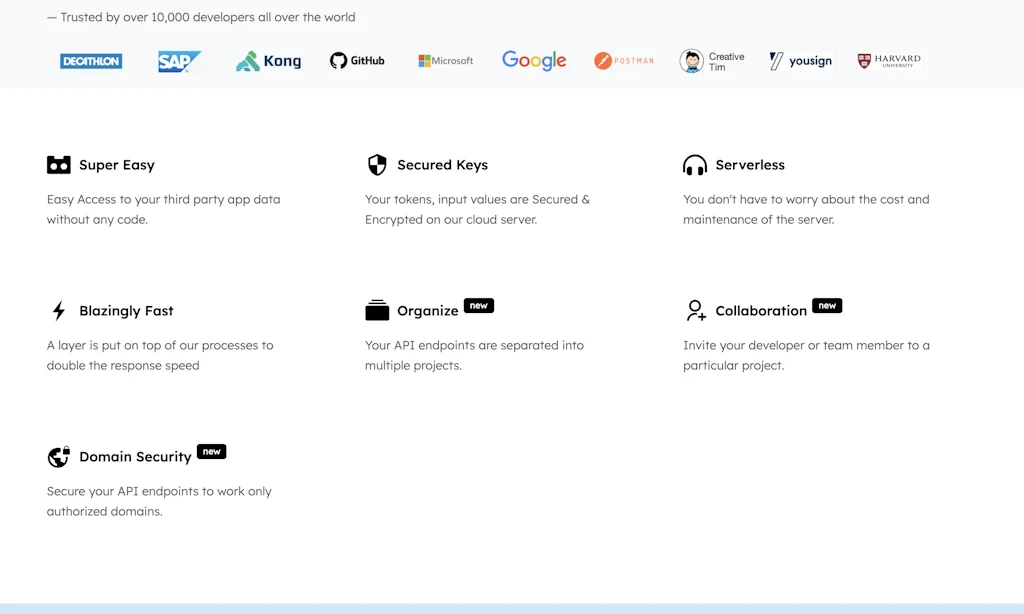Select the Secured Keys shield icon
Viewport: 1024px width, 614px height.
pyautogui.click(x=377, y=164)
